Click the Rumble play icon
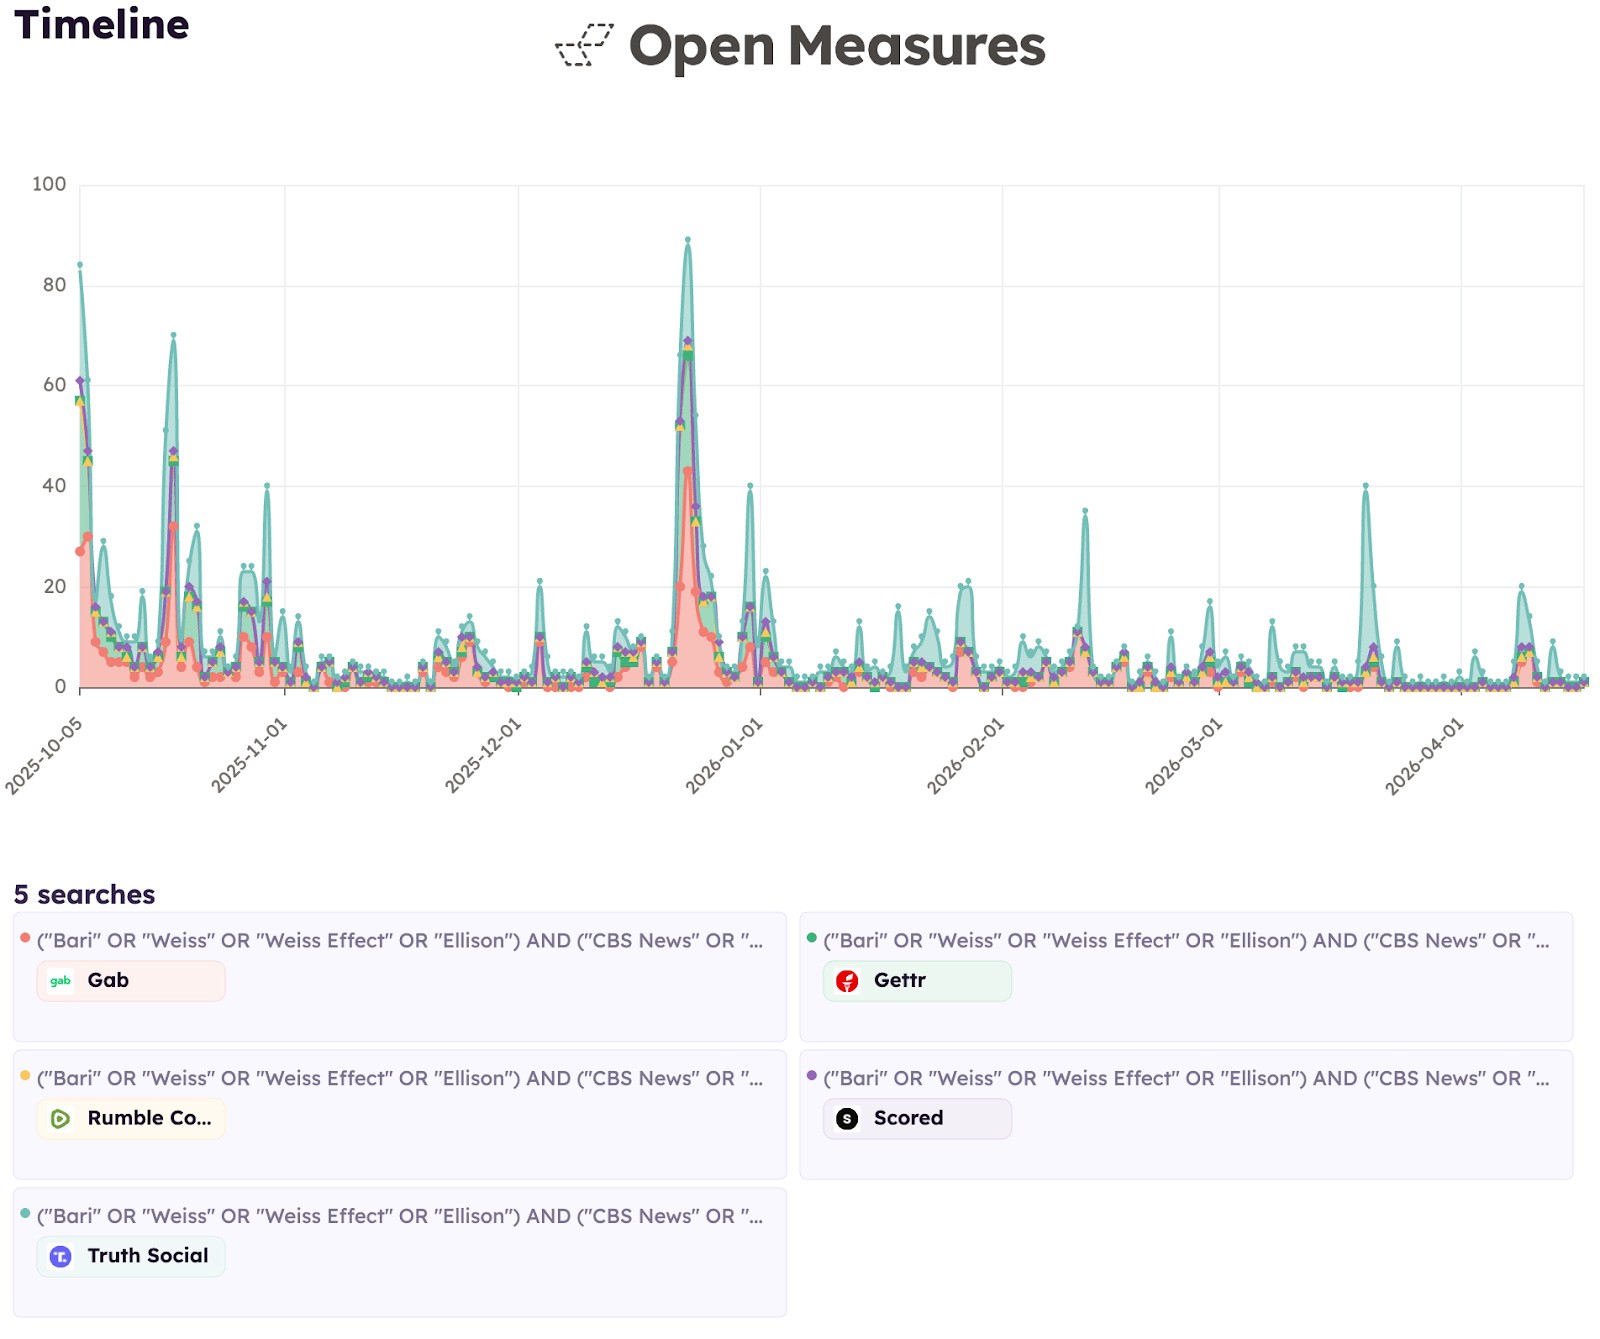 59,1119
